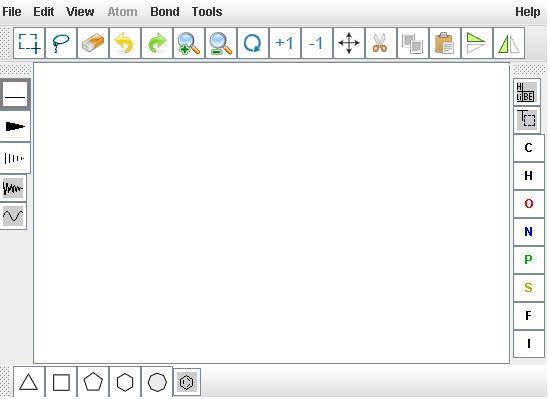Pick the Oxygen element button
This screenshot has width=548, height=399.
point(528,204)
